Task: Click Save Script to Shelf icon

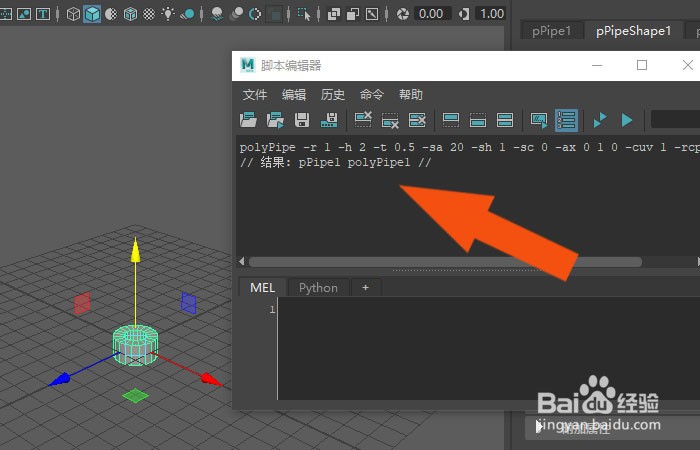Action: click(x=329, y=120)
